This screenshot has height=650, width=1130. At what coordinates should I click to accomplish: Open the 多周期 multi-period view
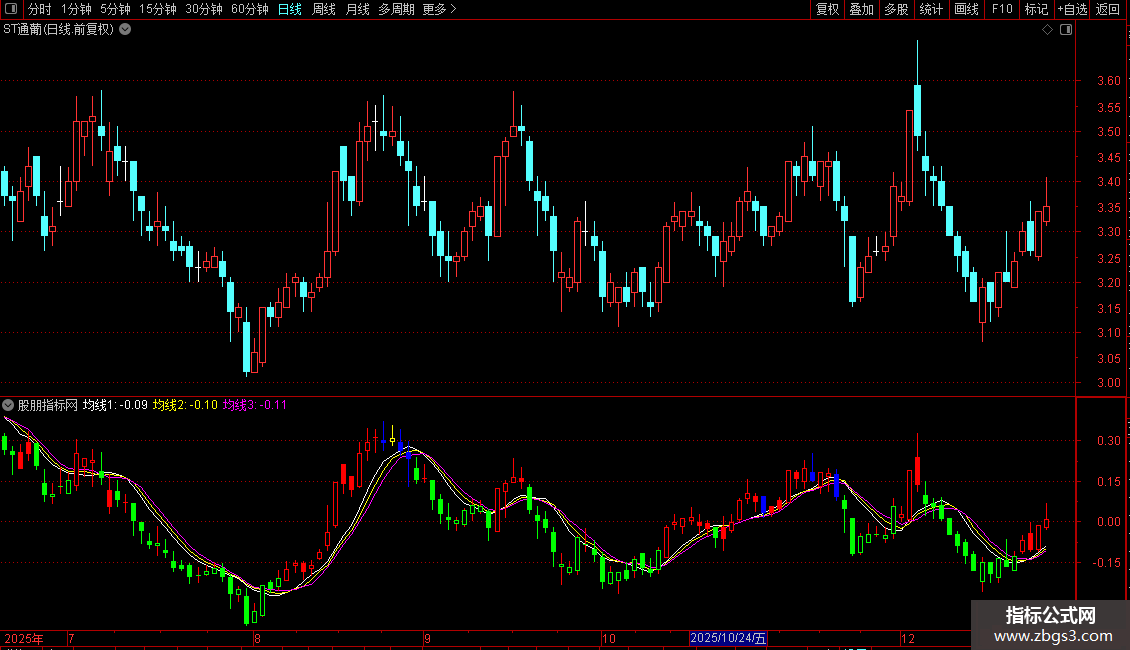coord(396,9)
